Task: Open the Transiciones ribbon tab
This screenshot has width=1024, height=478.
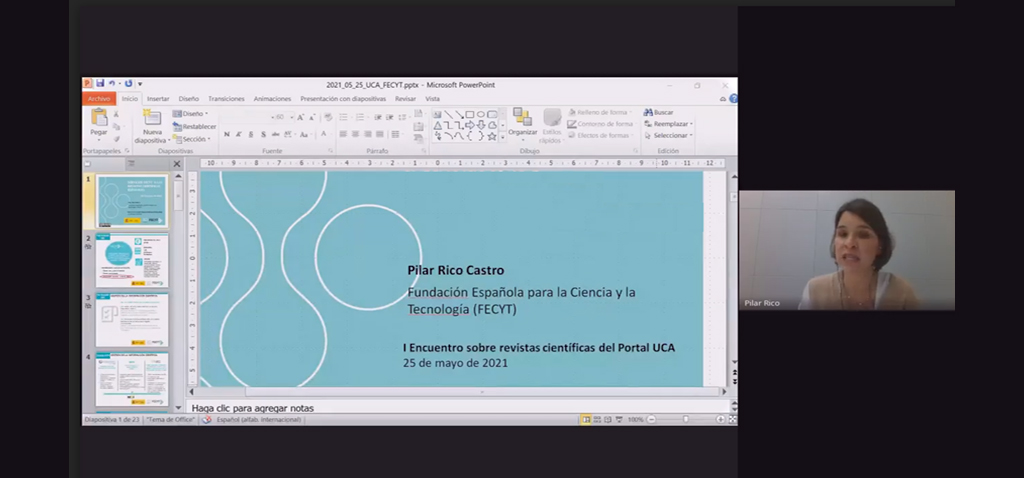Action: 226,99
